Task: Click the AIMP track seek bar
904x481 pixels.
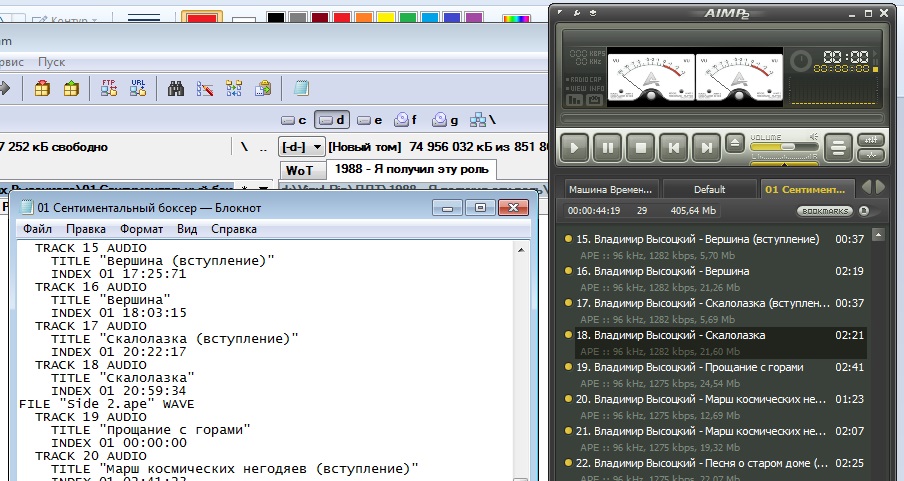Action: tap(722, 118)
